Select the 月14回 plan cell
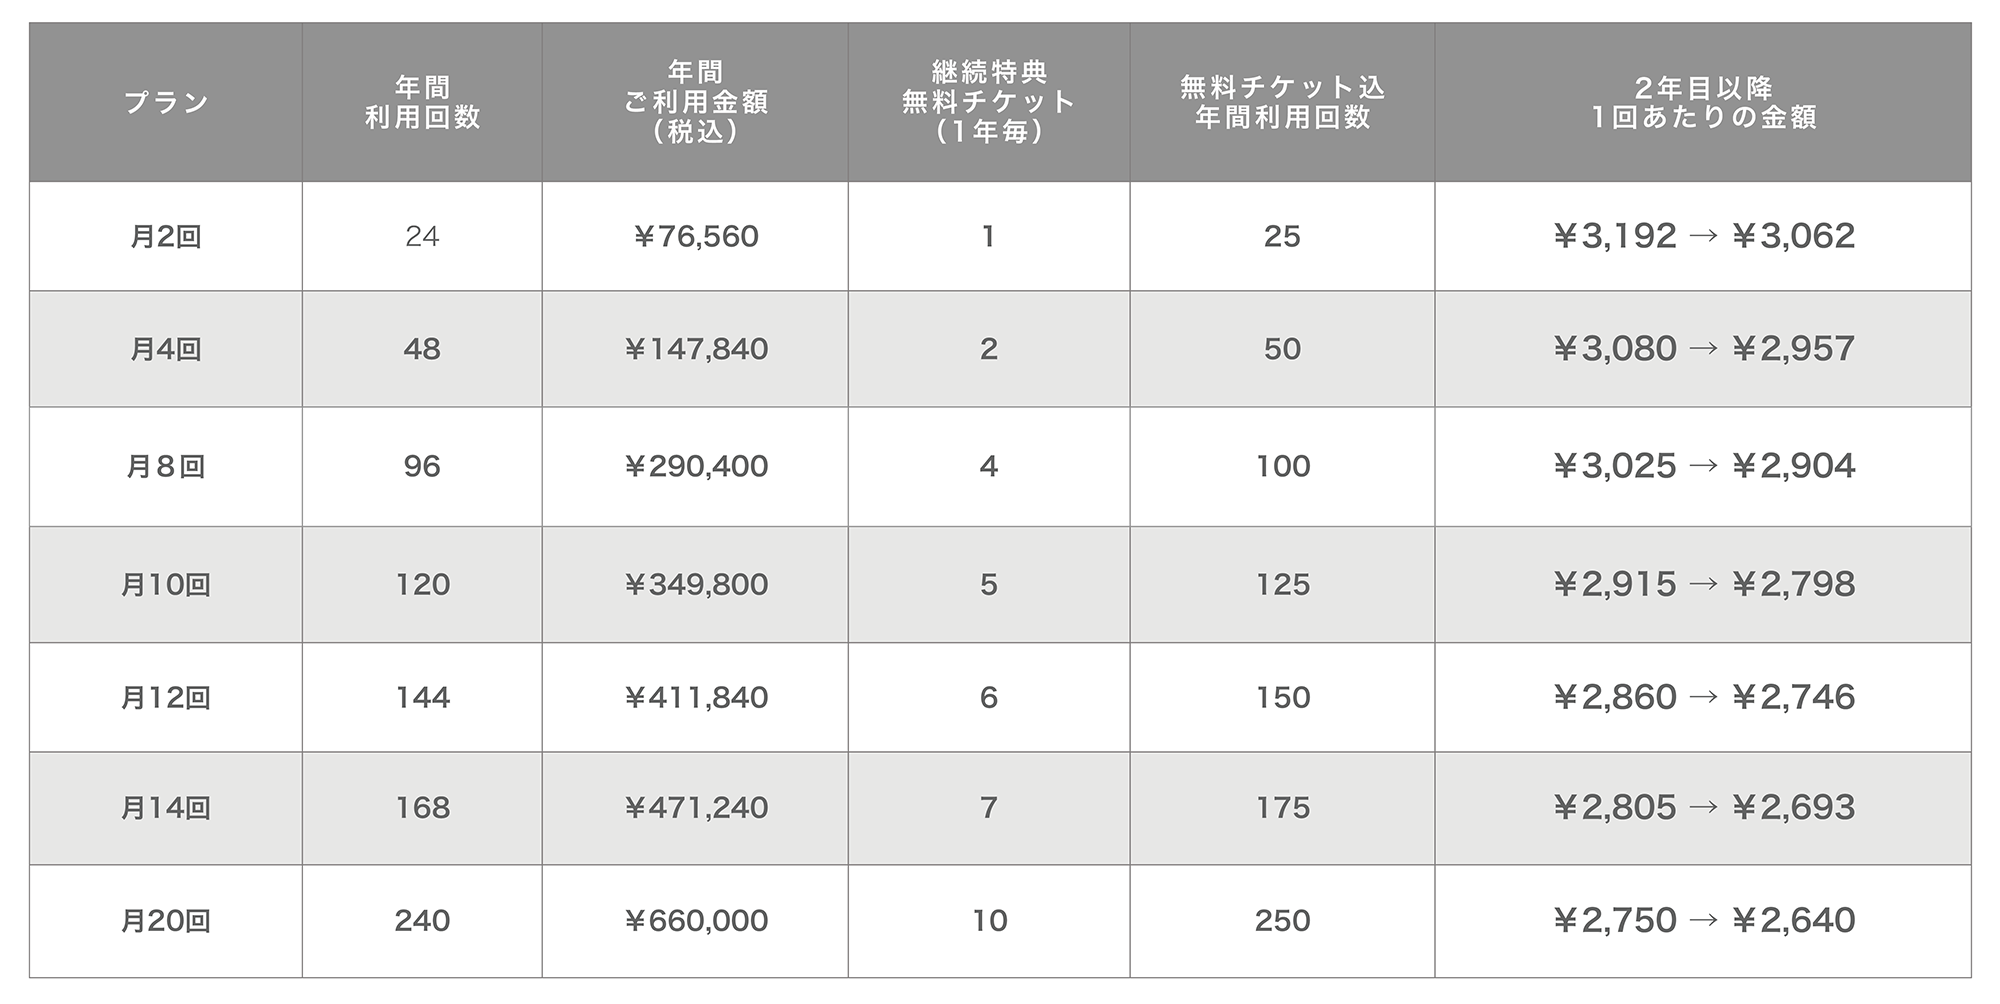The image size is (2000, 1004). pos(166,808)
